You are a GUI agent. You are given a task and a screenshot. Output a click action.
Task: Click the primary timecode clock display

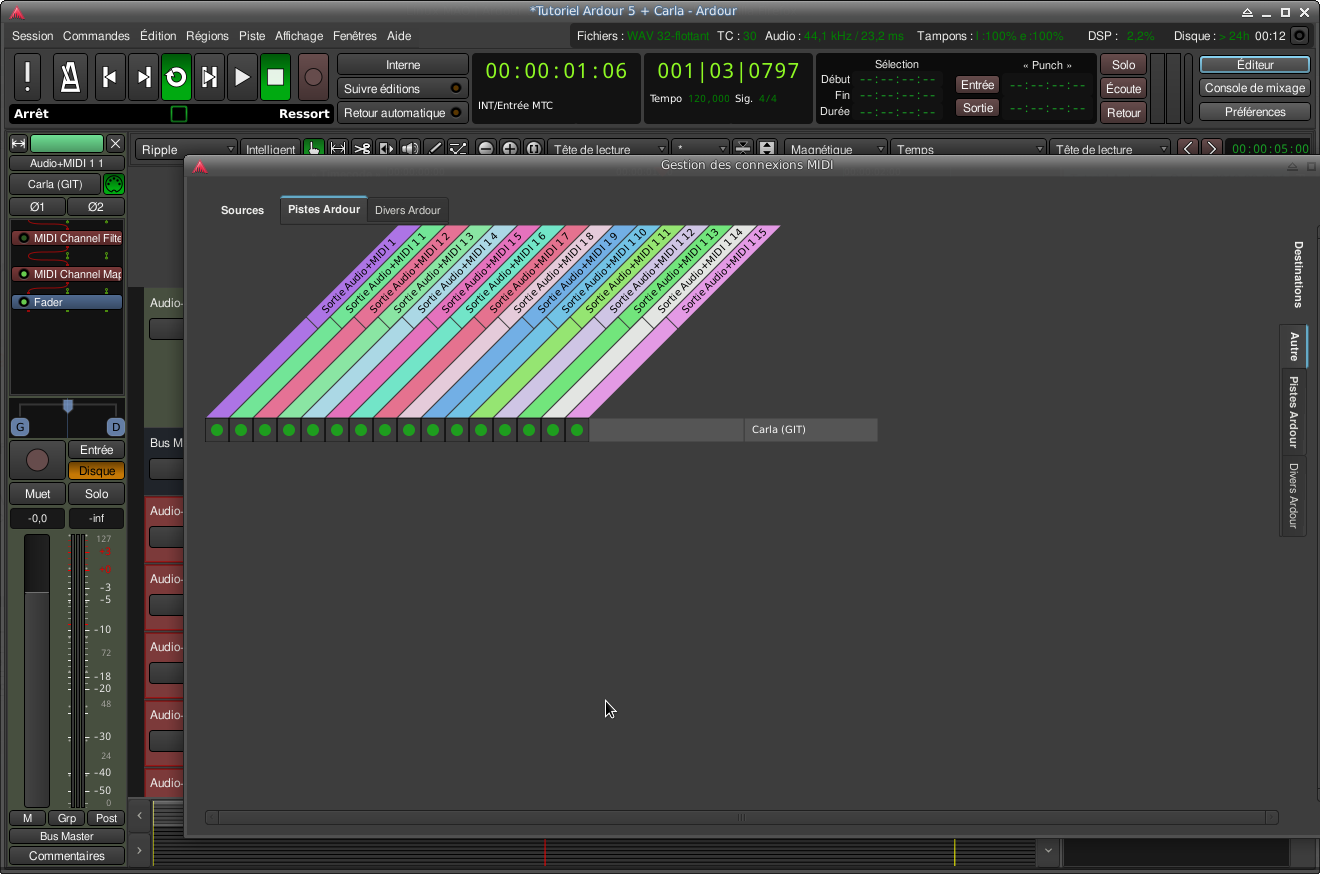(x=556, y=71)
